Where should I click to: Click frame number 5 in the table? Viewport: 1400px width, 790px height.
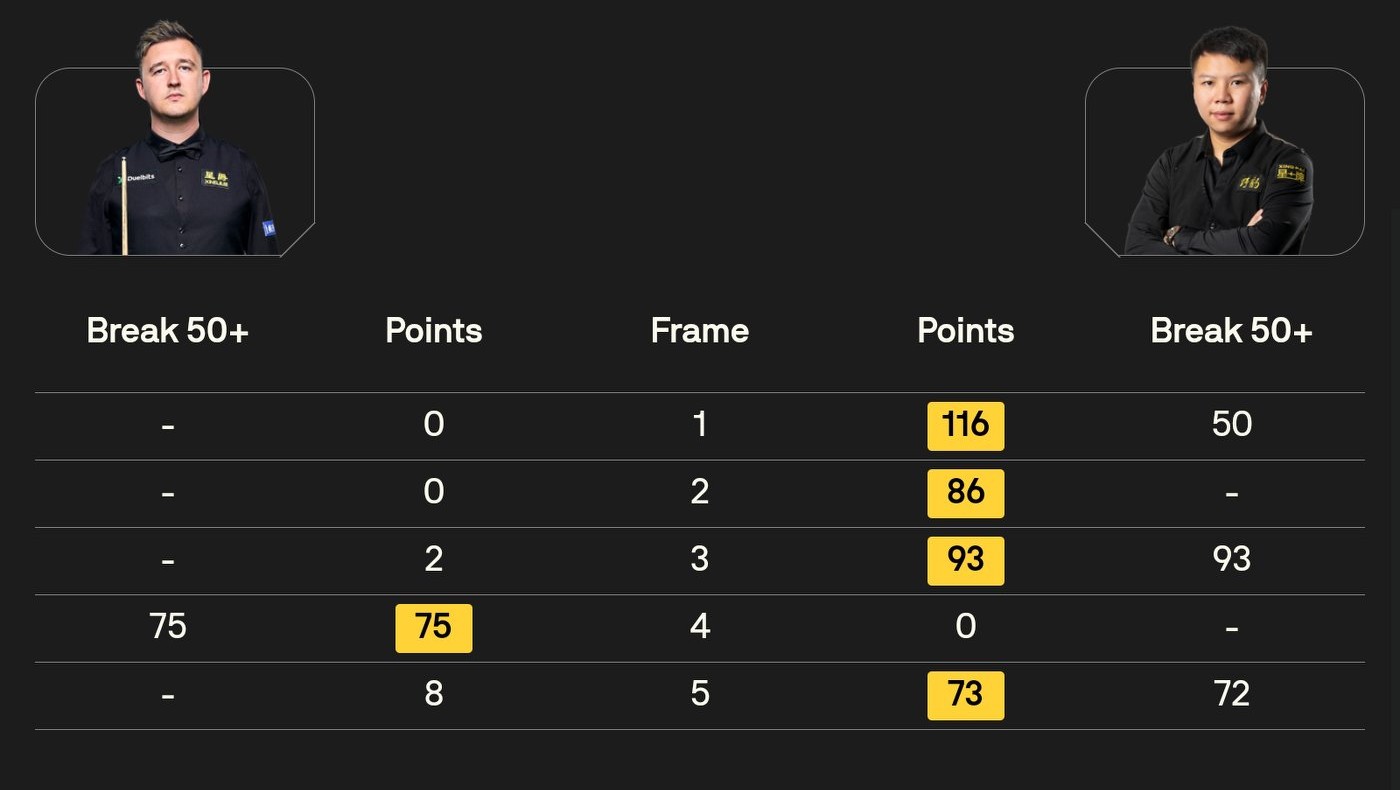pos(699,694)
